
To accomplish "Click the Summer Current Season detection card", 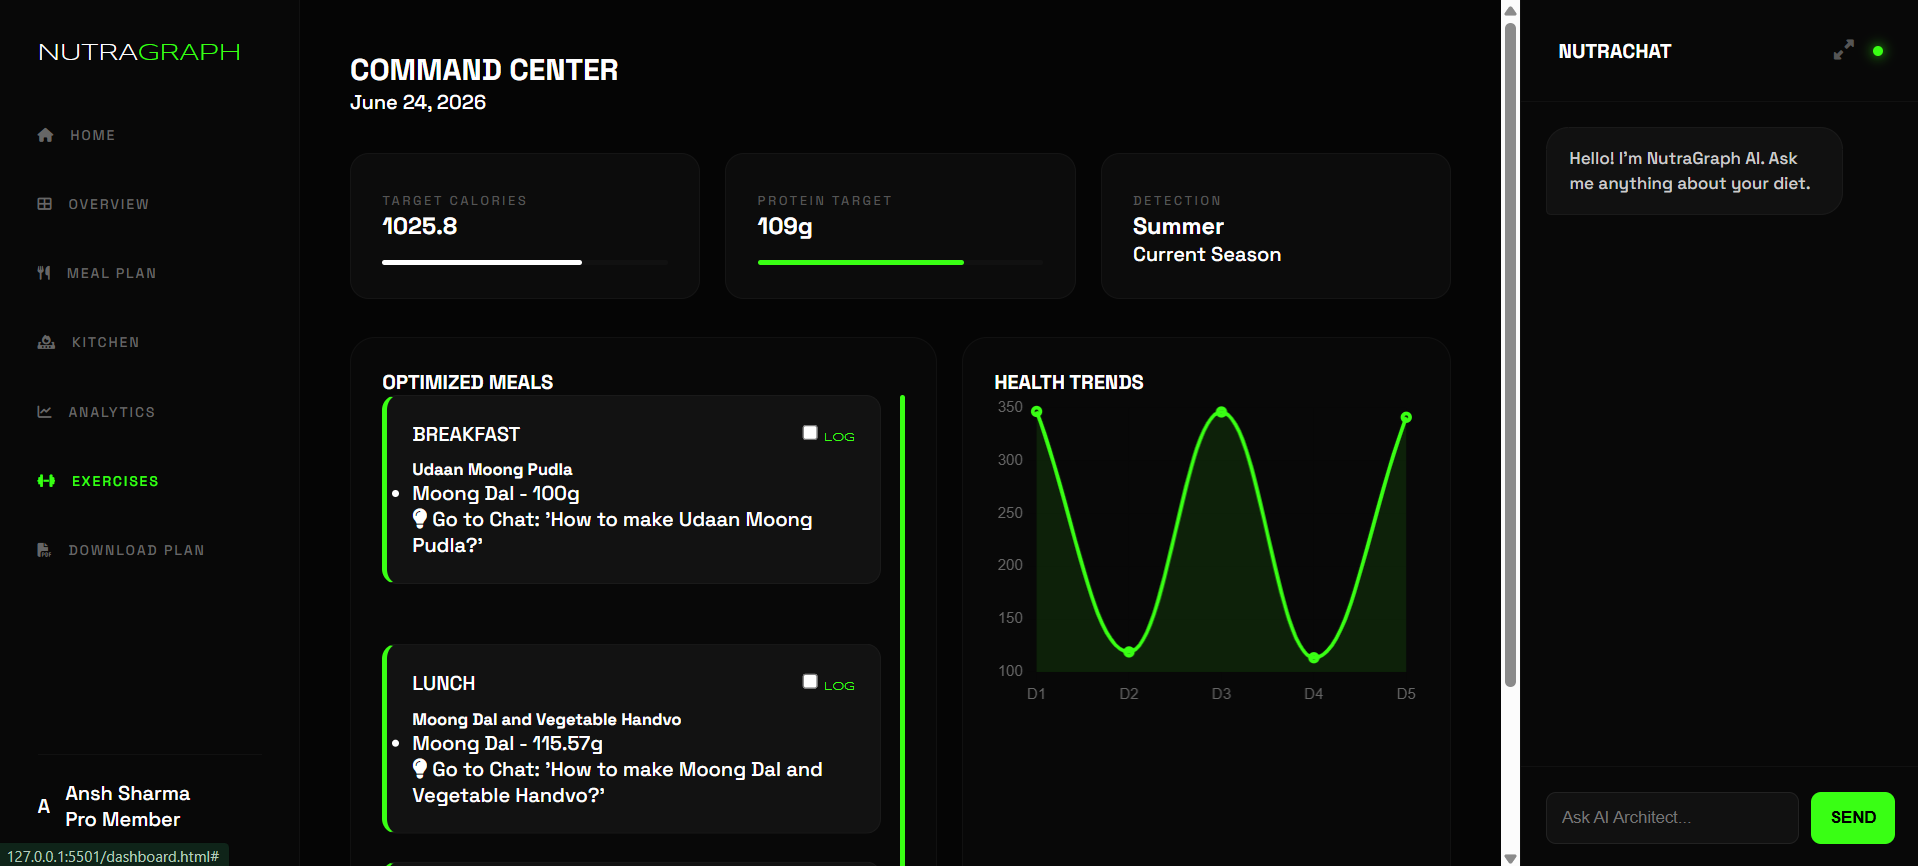I will pos(1275,226).
